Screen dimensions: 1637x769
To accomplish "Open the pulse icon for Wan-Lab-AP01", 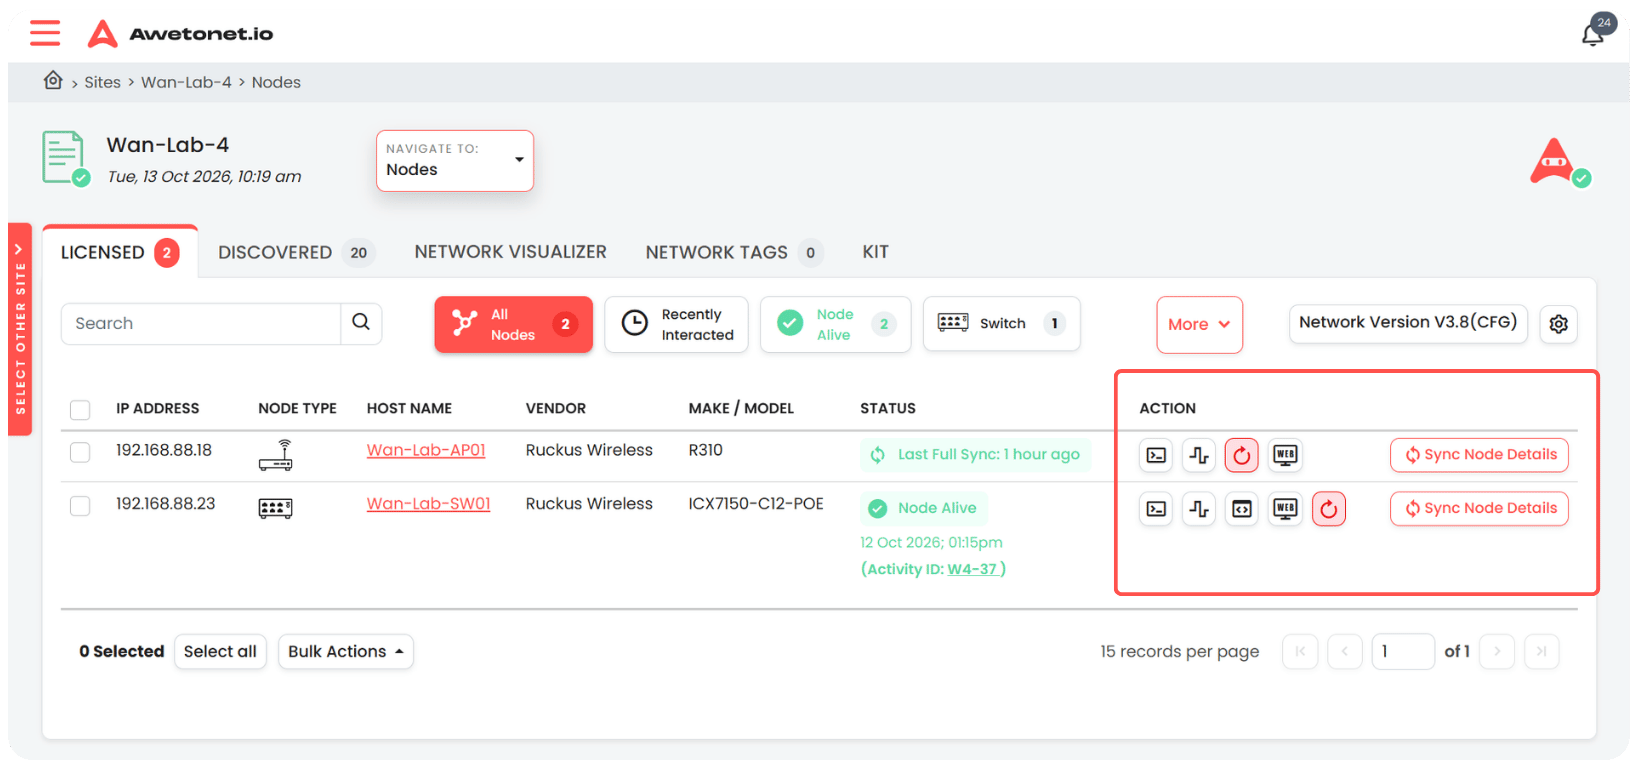I will pyautogui.click(x=1199, y=455).
